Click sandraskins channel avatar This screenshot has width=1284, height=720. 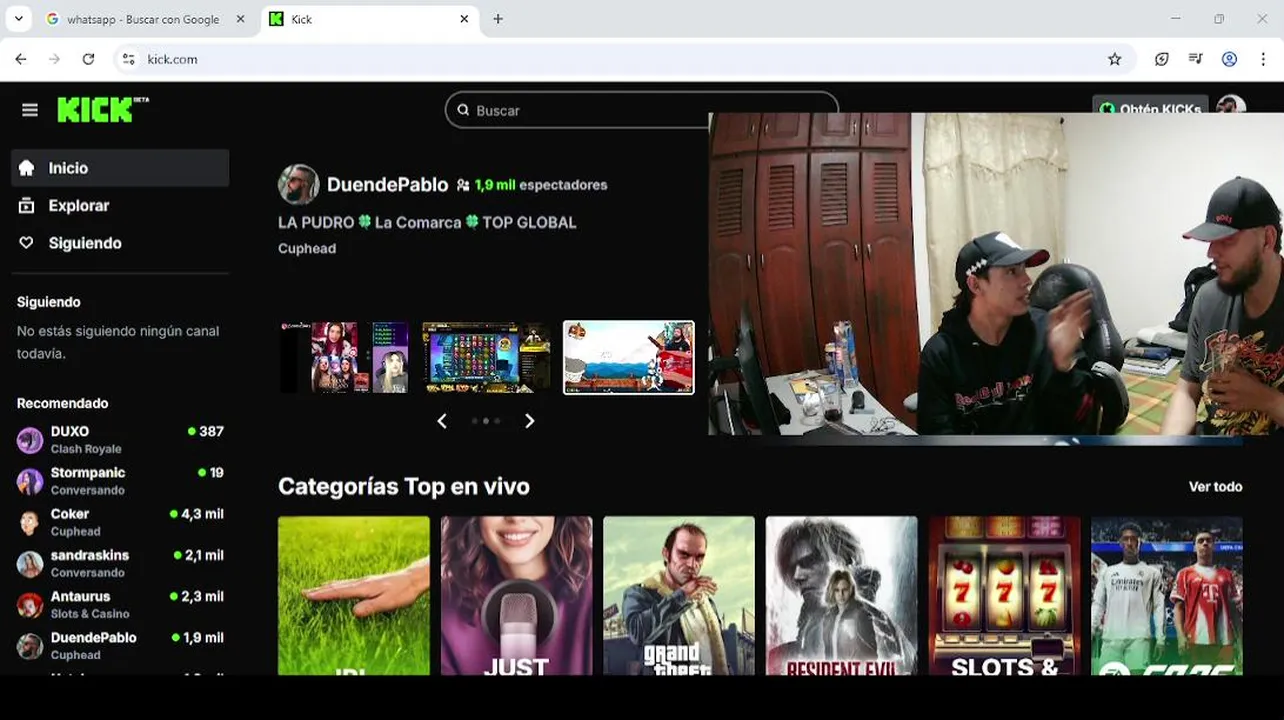pyautogui.click(x=30, y=564)
